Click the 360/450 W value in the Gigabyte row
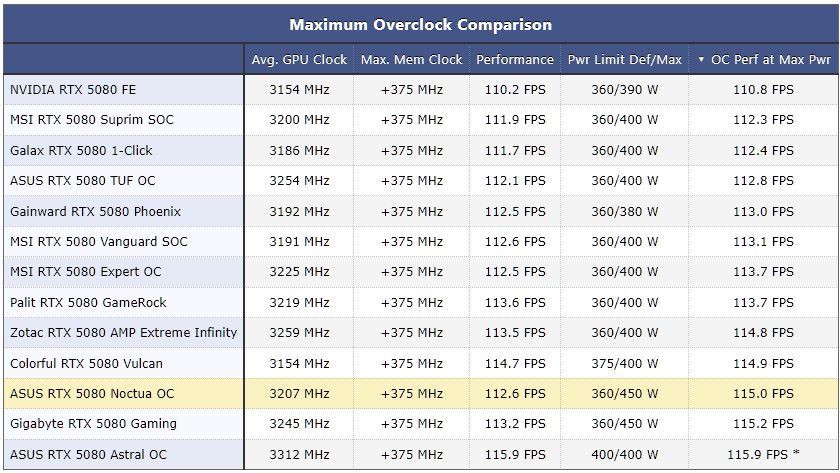The height and width of the screenshot is (473, 840). 625,424
